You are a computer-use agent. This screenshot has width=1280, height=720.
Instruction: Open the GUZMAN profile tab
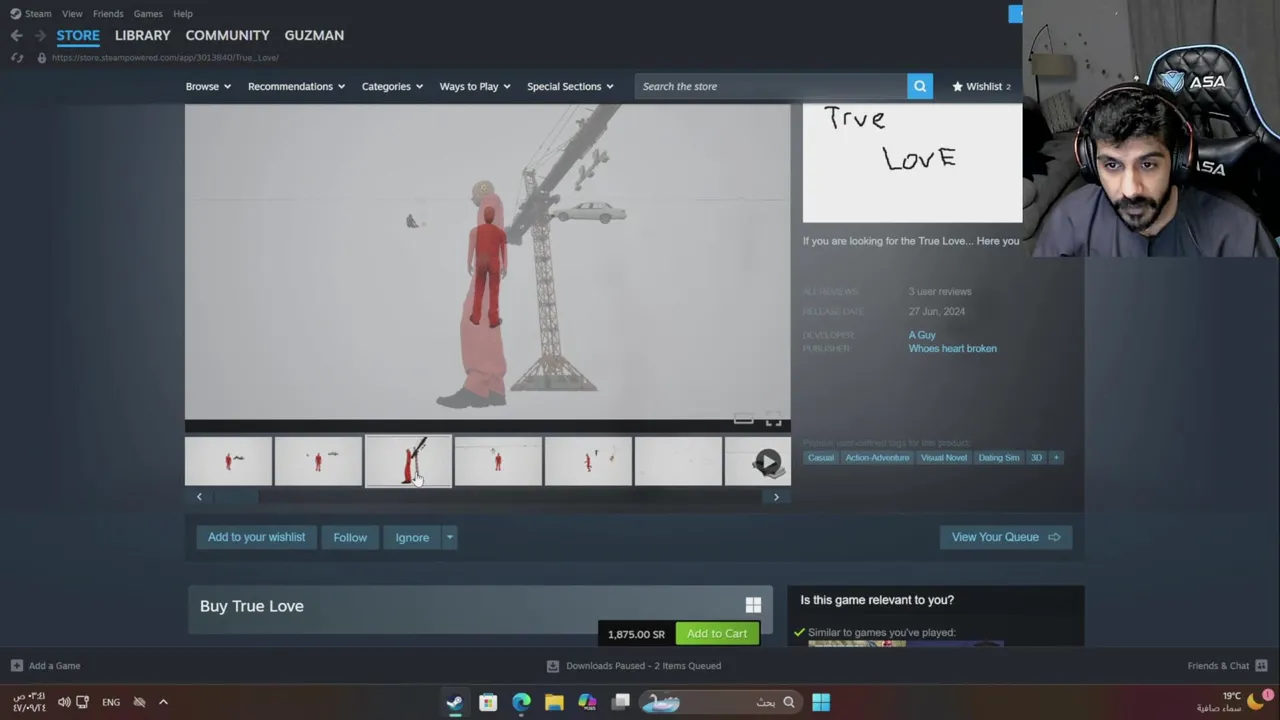[314, 35]
